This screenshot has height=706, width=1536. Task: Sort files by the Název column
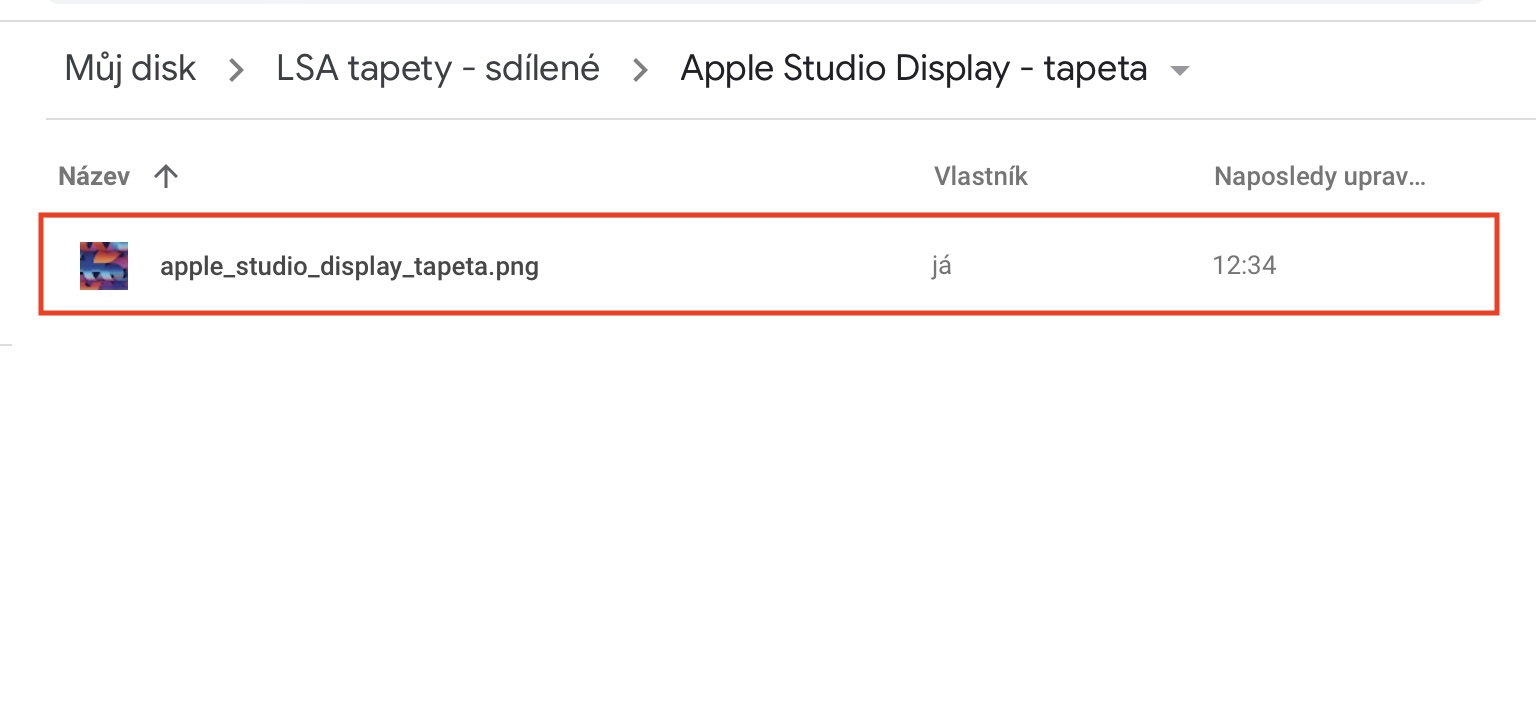pyautogui.click(x=94, y=177)
